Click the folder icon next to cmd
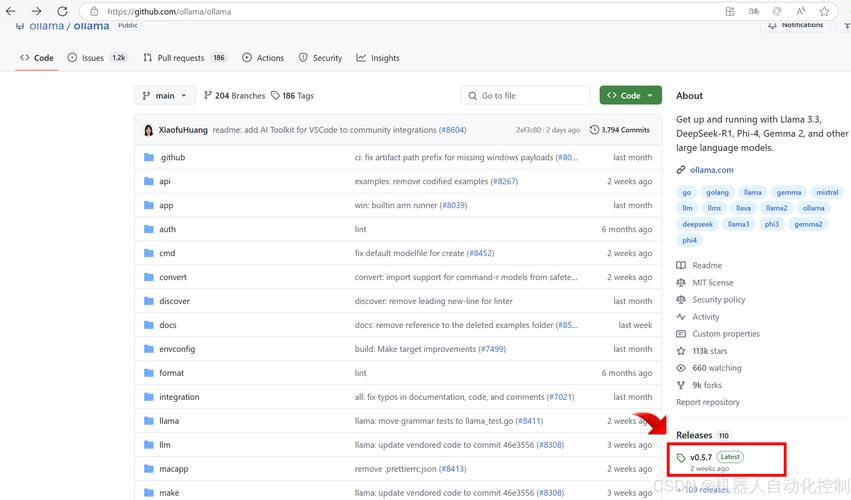 [149, 253]
